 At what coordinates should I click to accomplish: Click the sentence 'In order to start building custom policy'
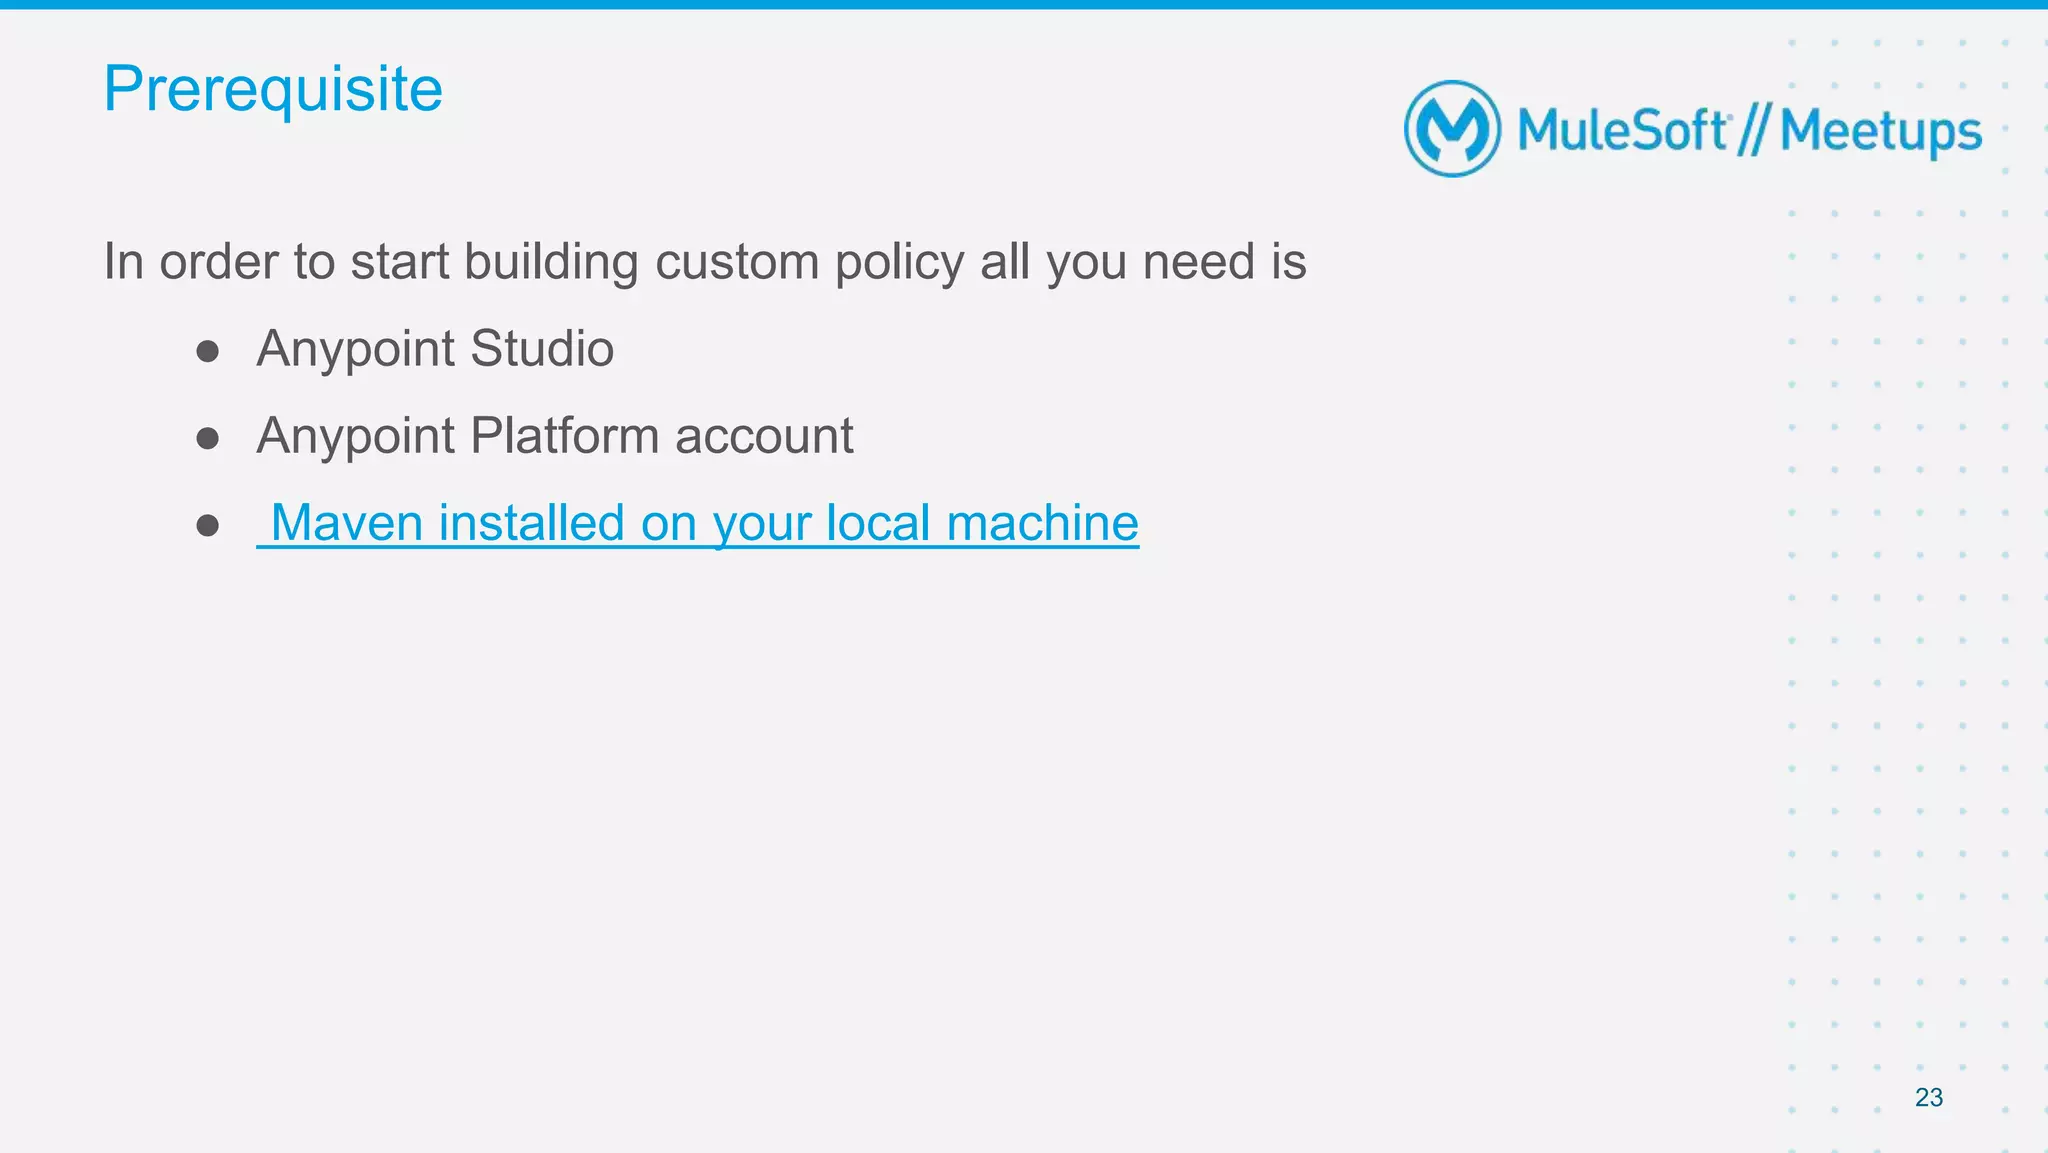click(534, 262)
